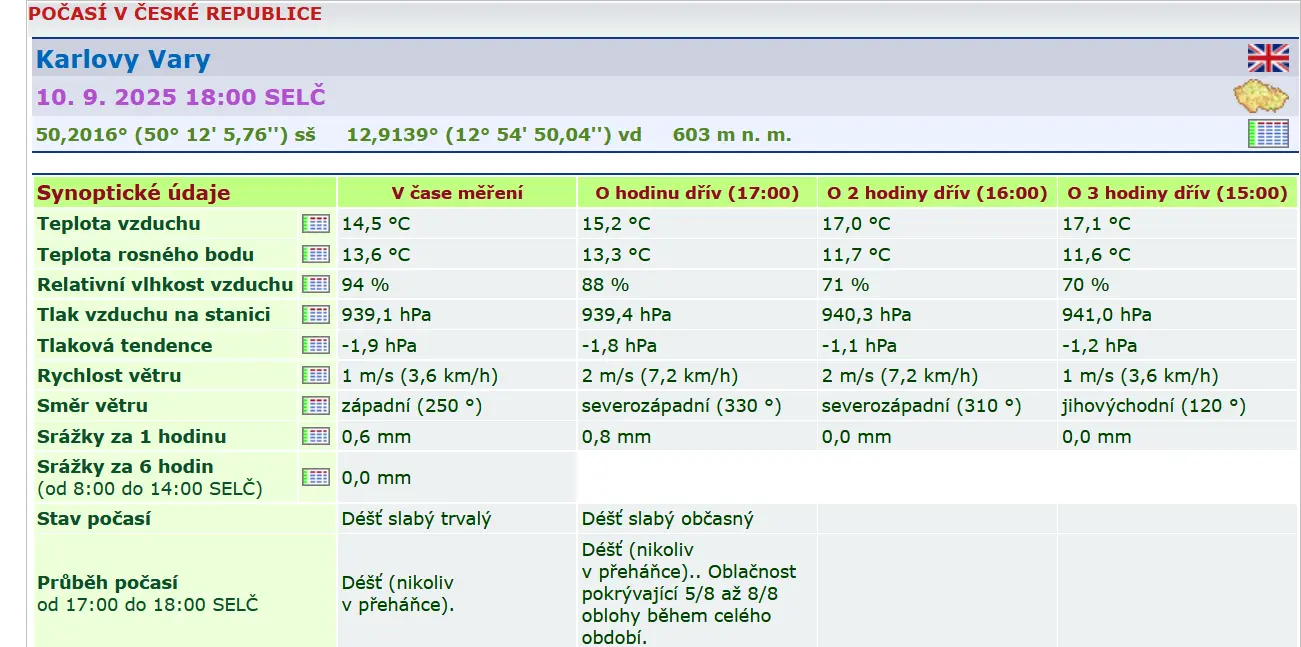This screenshot has width=1301, height=647.
Task: Click the date 10. 9. 2025 18:00 SELČ
Action: (181, 98)
